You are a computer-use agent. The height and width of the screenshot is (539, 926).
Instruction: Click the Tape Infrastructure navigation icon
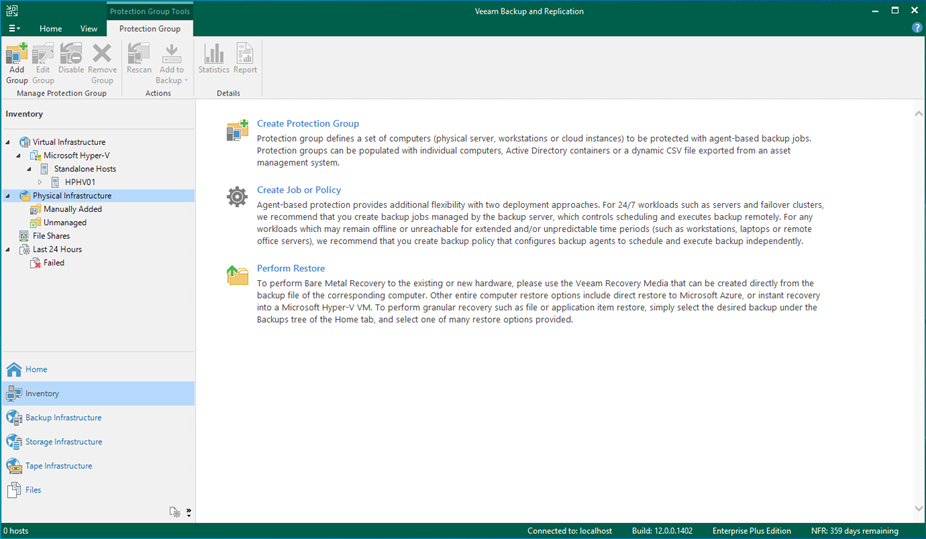(14, 466)
